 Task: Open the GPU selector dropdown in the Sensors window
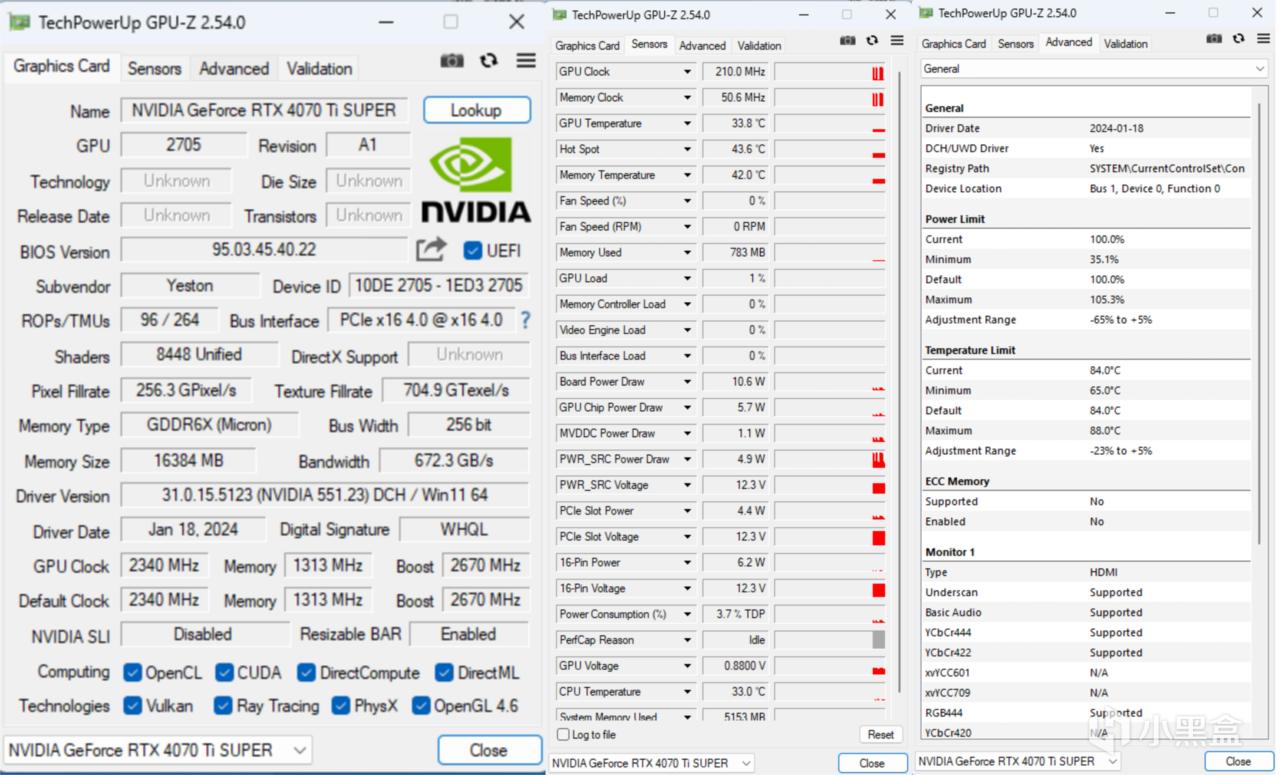tap(651, 763)
